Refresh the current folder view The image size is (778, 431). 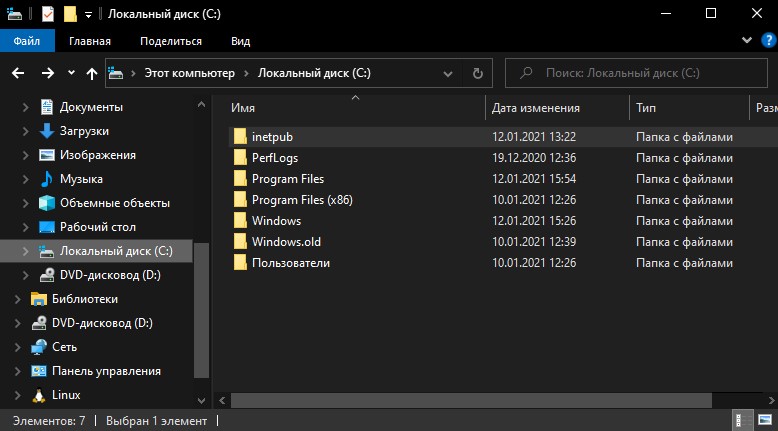pyautogui.click(x=477, y=73)
